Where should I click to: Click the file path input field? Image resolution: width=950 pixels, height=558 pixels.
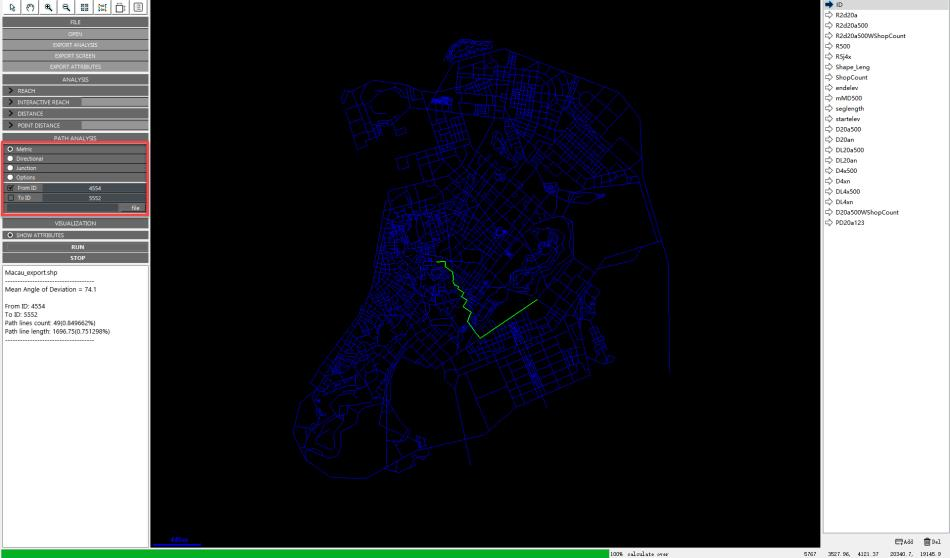pyautogui.click(x=62, y=208)
